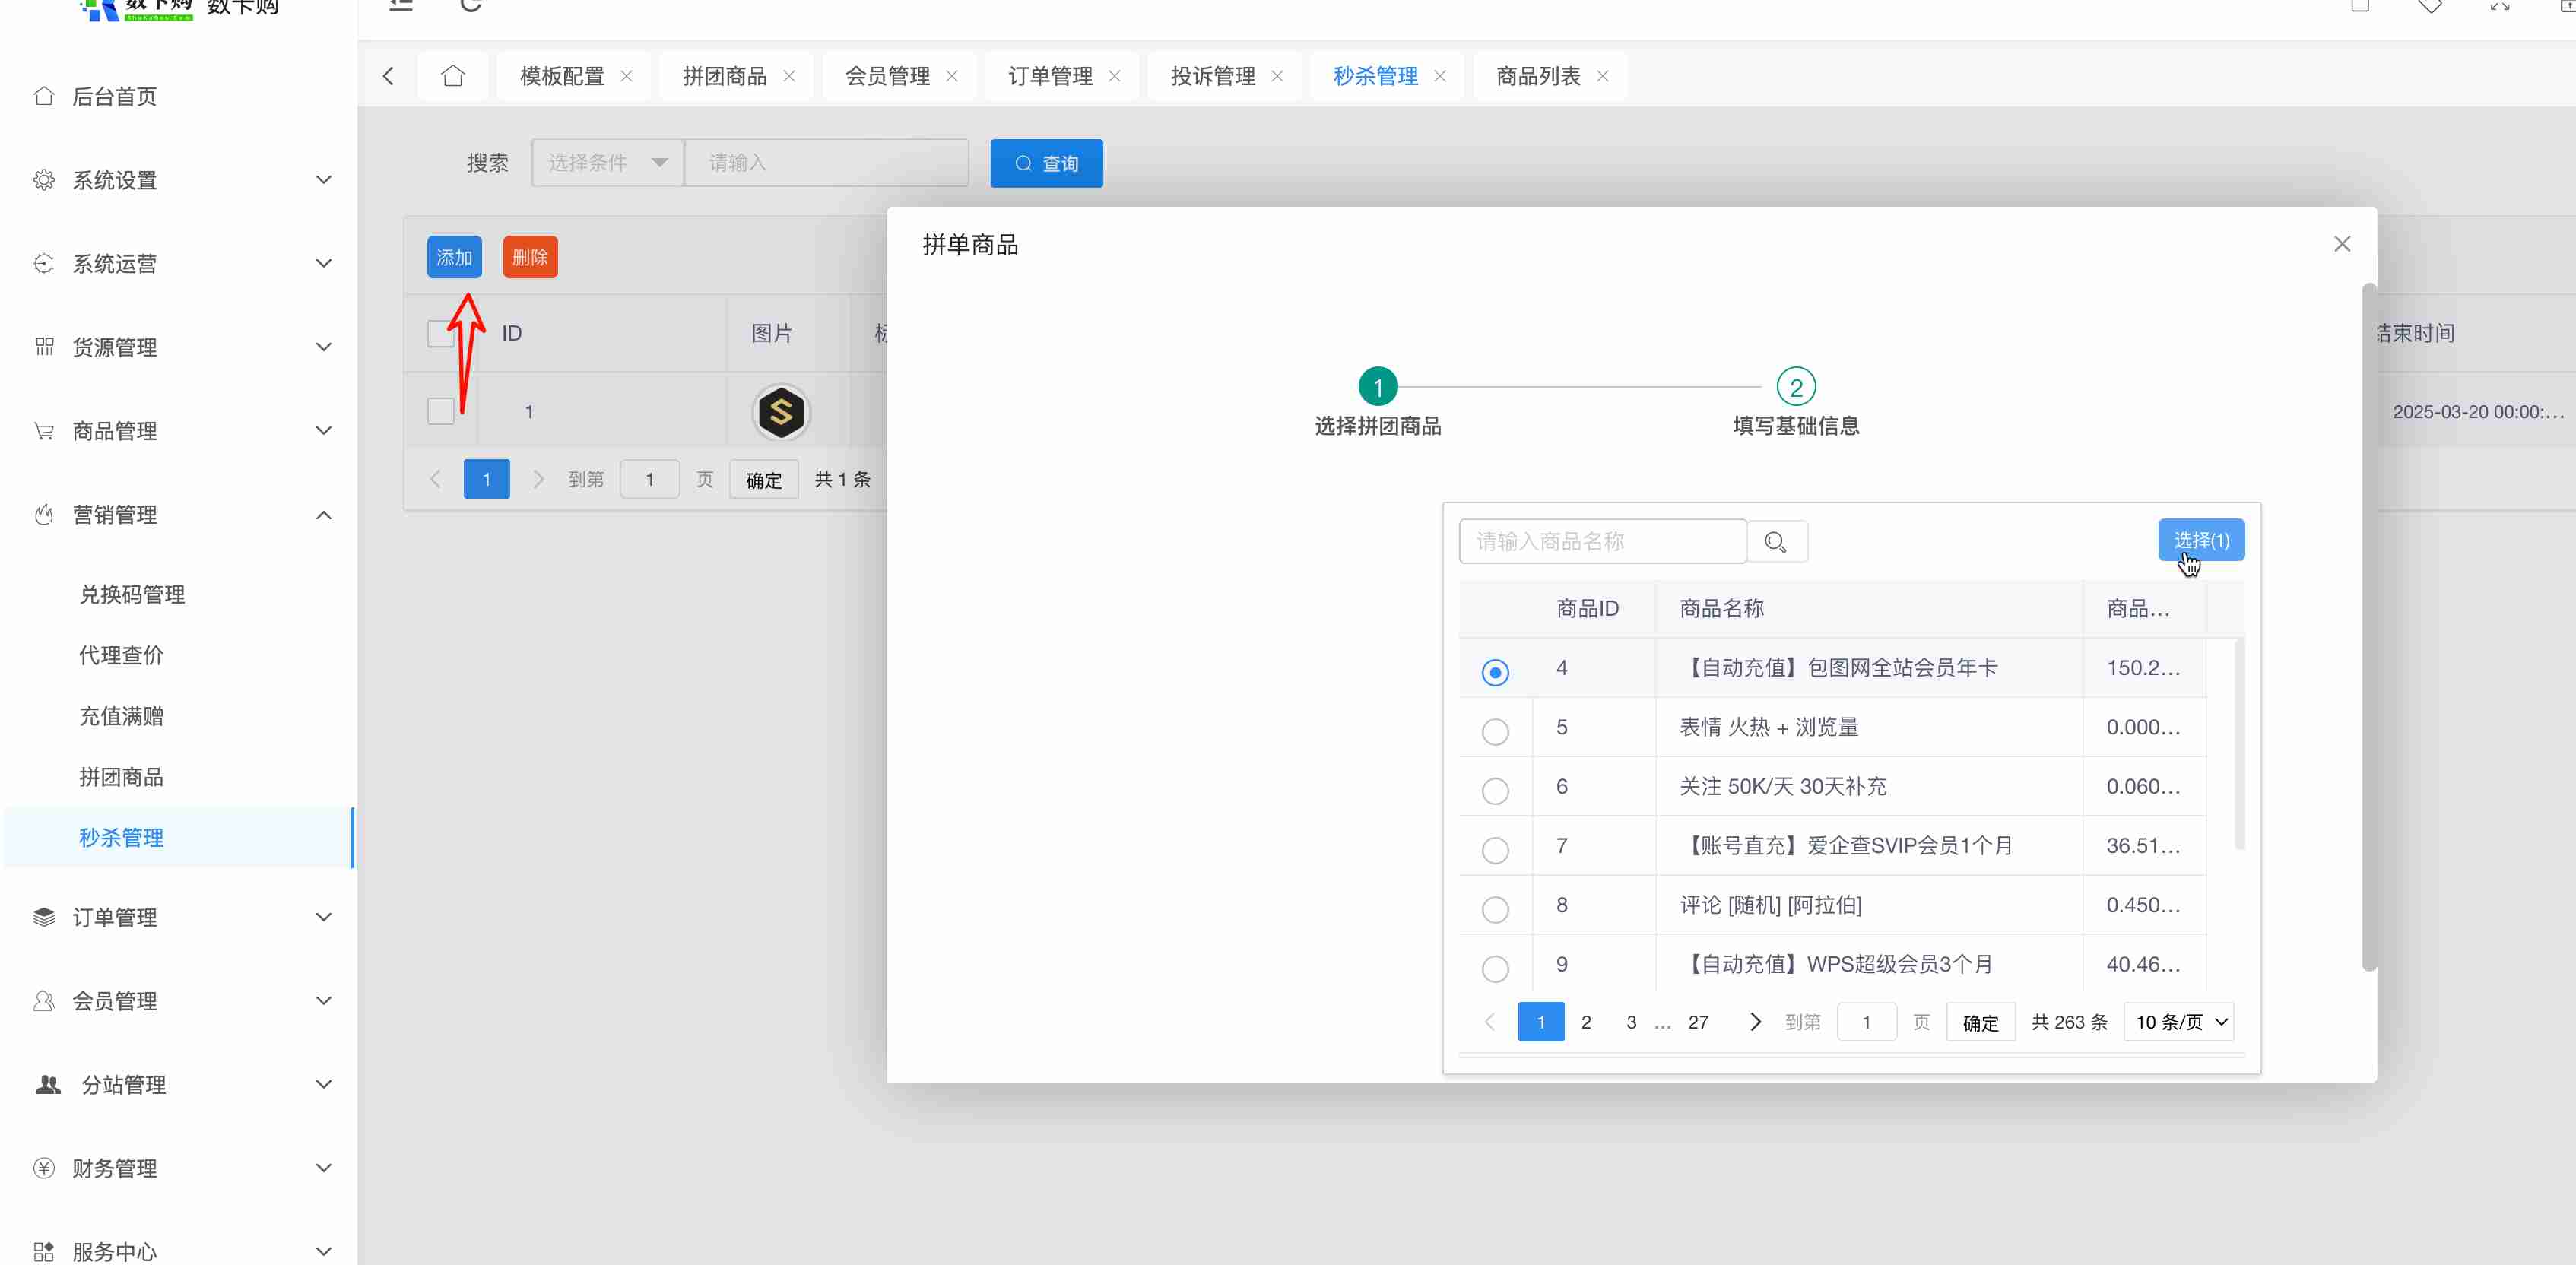The width and height of the screenshot is (2576, 1265).
Task: Click the S product thumbnail image
Action: coord(780,412)
